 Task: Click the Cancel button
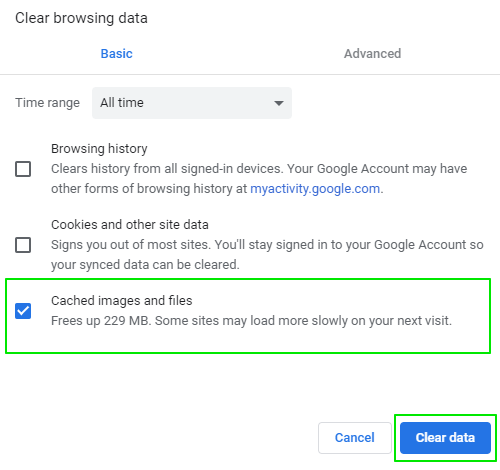(x=355, y=438)
